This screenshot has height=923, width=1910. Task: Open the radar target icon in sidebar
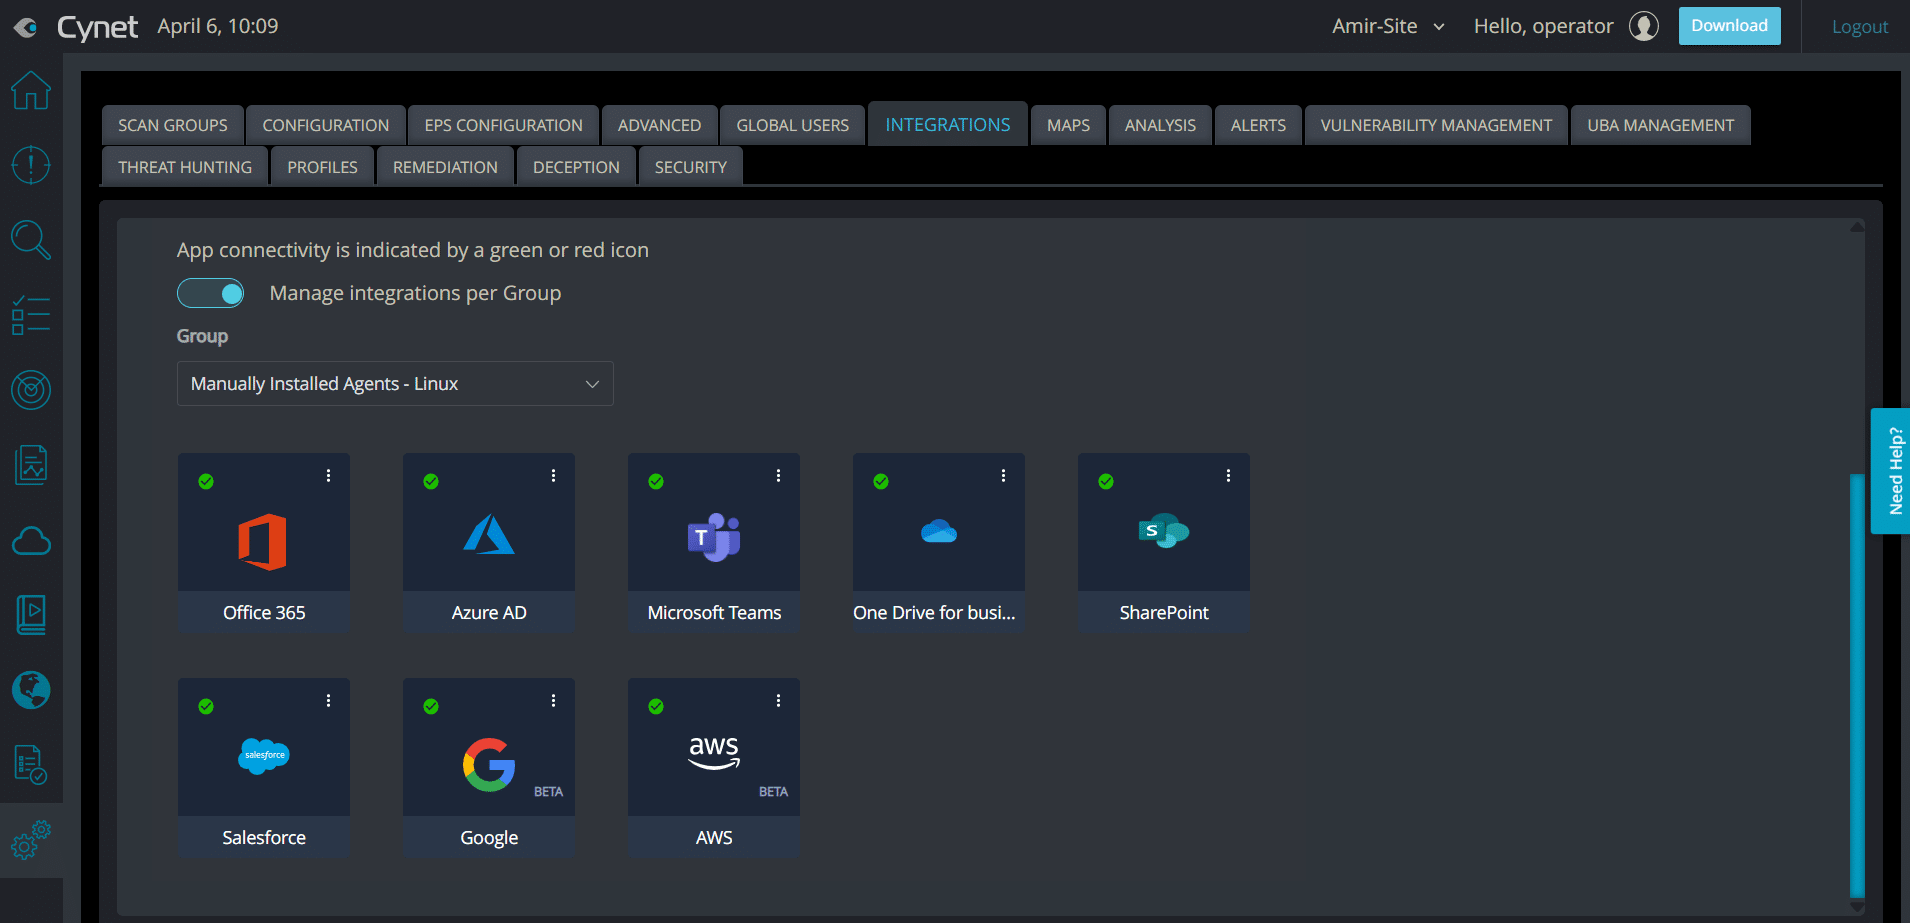coord(31,390)
